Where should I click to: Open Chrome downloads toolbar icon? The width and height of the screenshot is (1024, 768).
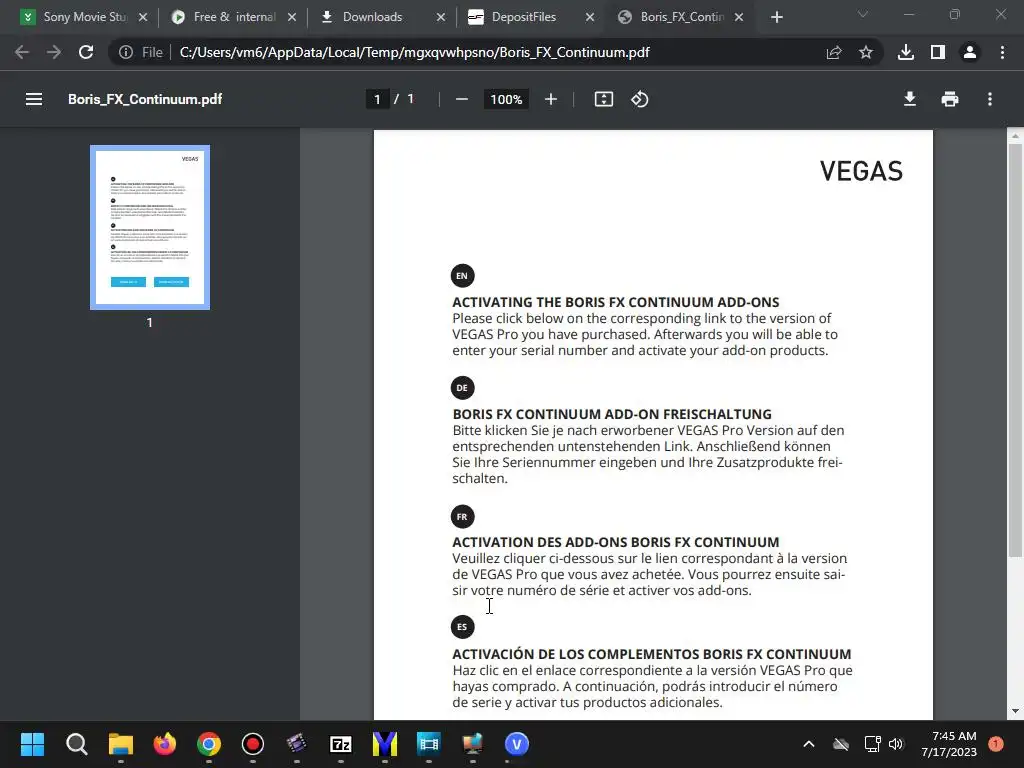[906, 52]
